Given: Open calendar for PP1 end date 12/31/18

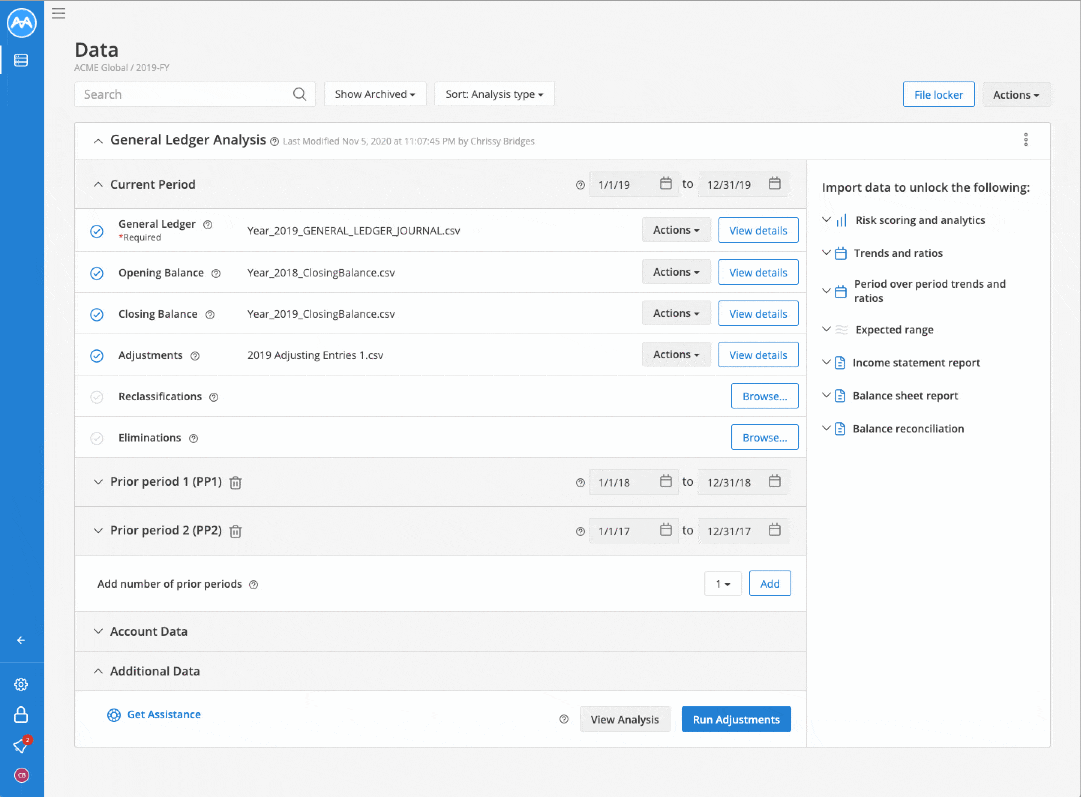Looking at the screenshot, I should (775, 481).
